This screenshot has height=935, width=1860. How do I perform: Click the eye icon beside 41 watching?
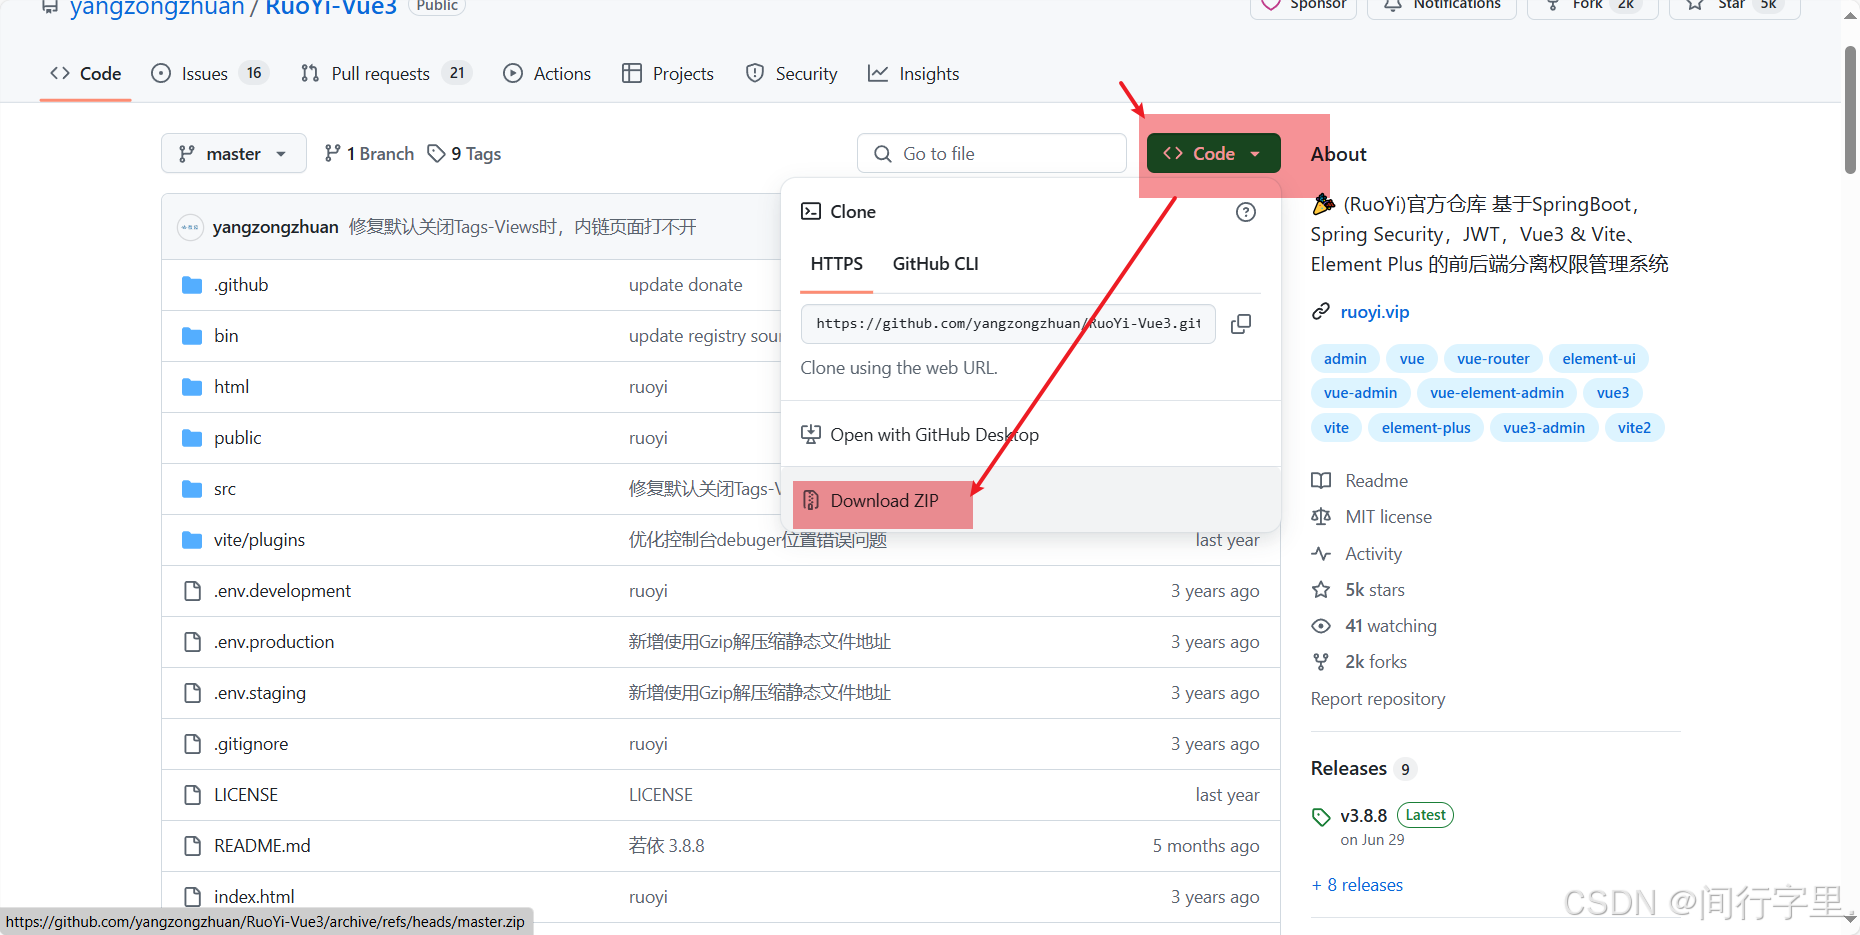pyautogui.click(x=1321, y=626)
